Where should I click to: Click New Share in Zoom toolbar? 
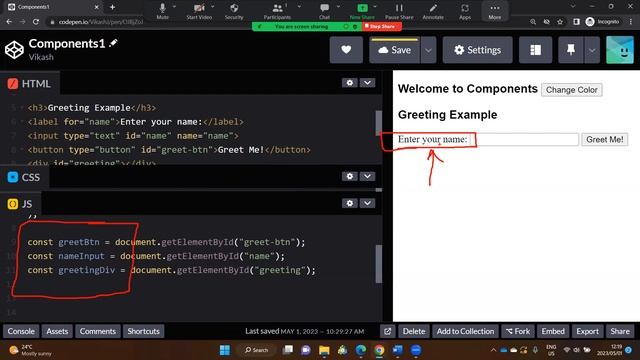(362, 11)
